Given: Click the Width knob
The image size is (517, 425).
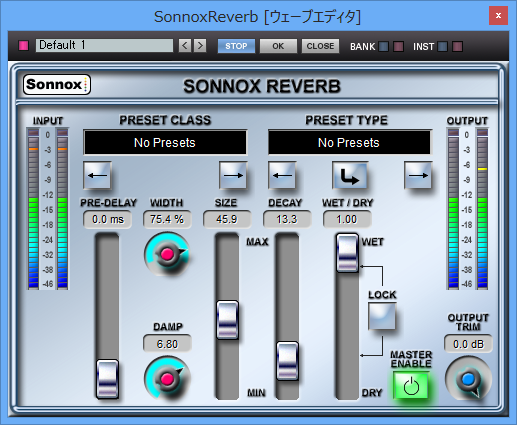Looking at the screenshot, I should point(167,254).
